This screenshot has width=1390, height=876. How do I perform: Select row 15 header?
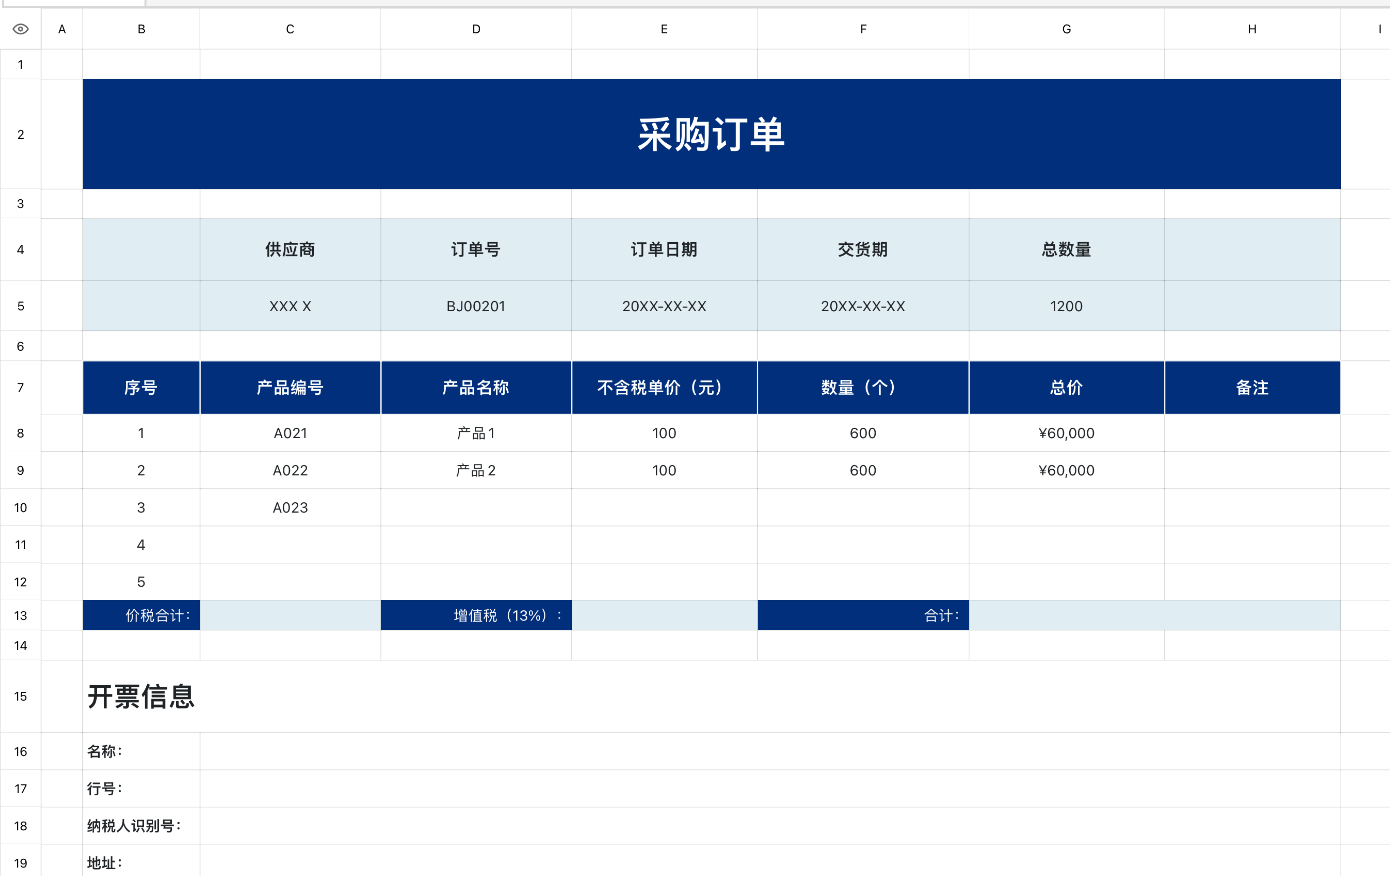coord(20,696)
